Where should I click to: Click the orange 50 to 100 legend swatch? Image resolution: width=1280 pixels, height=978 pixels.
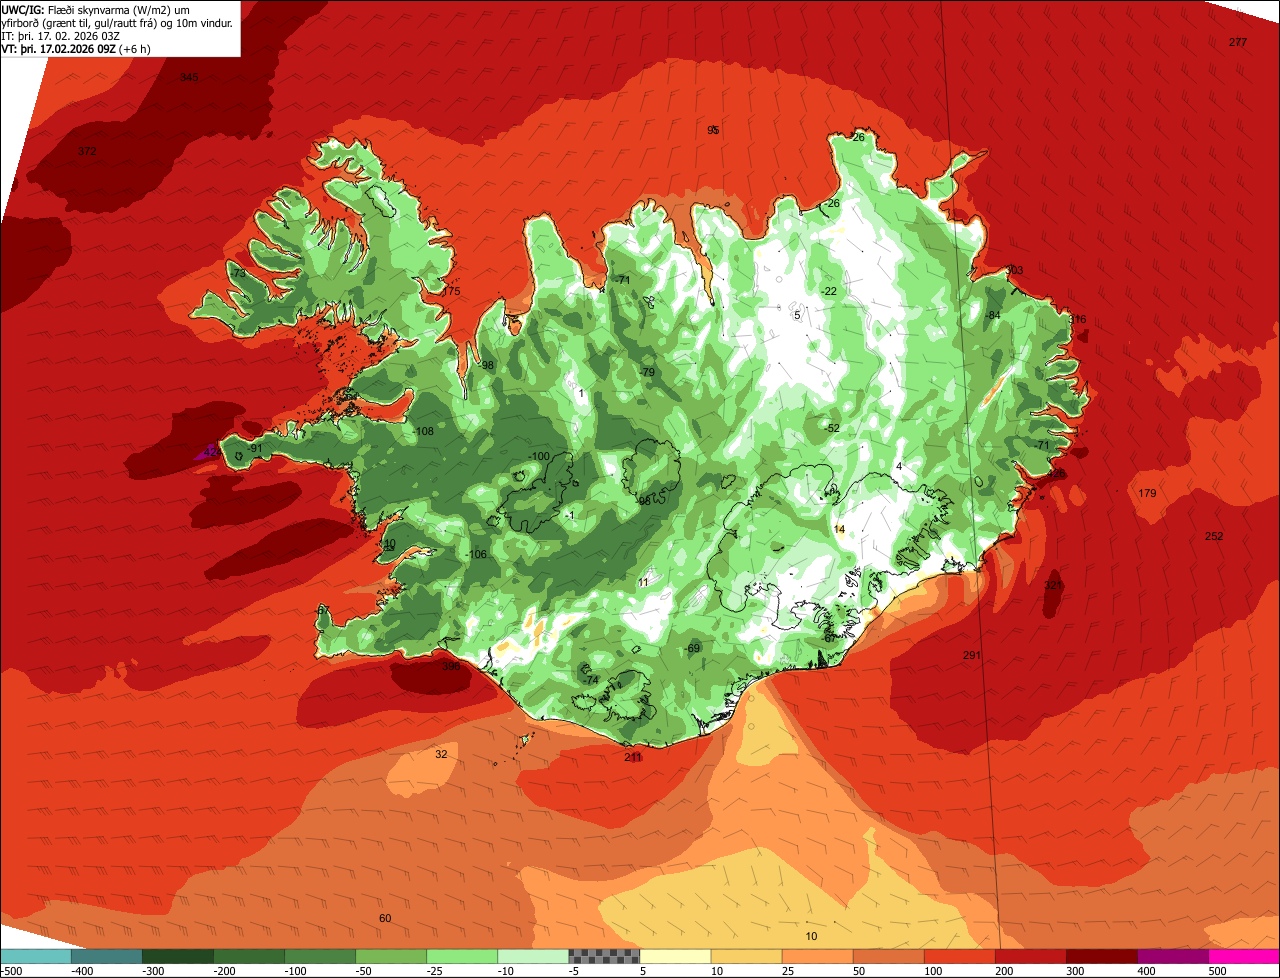[x=888, y=956]
